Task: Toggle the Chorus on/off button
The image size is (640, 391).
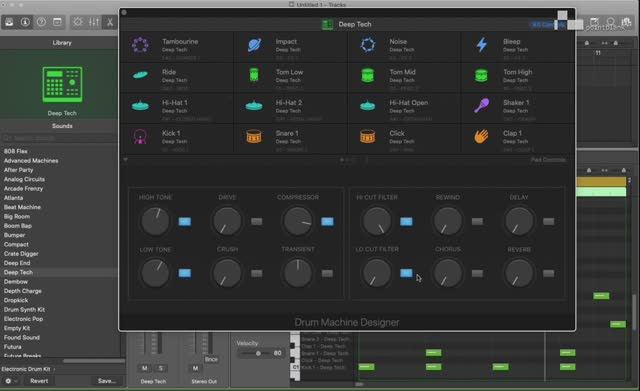Action: [x=477, y=273]
